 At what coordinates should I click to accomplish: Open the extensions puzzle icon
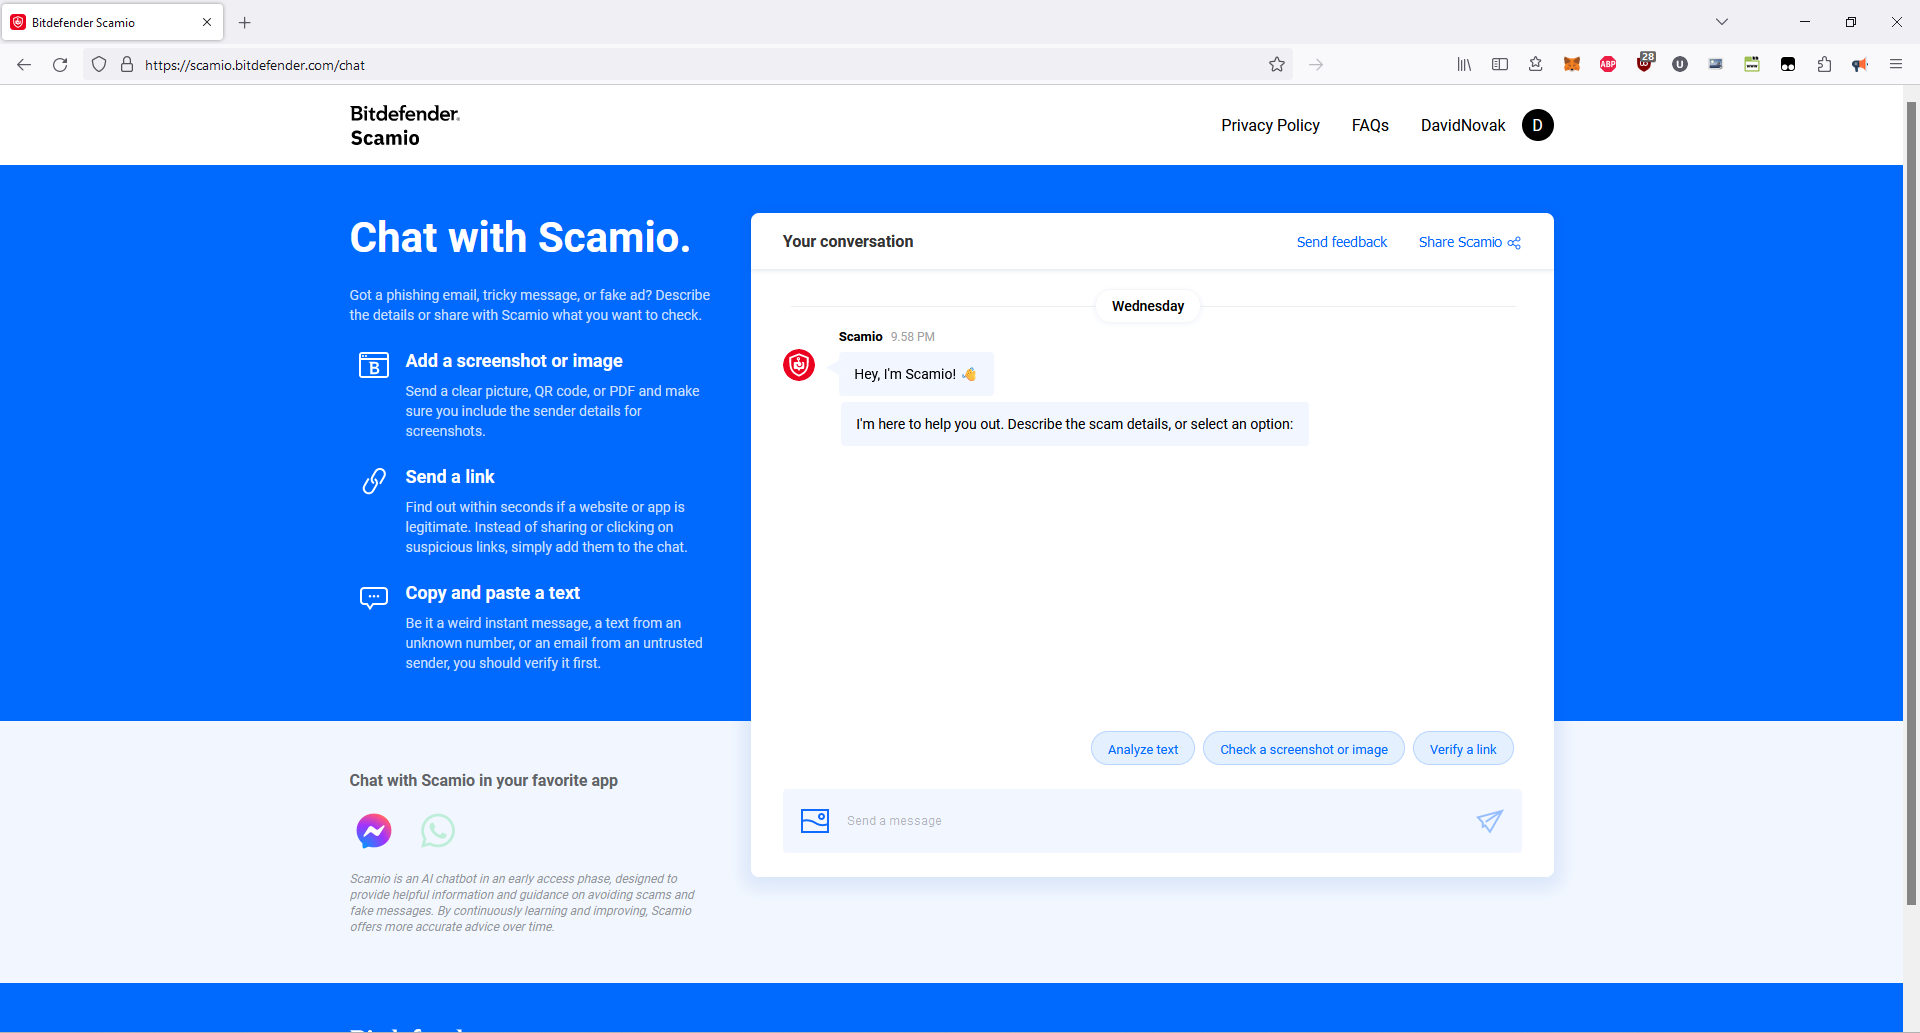click(x=1824, y=65)
